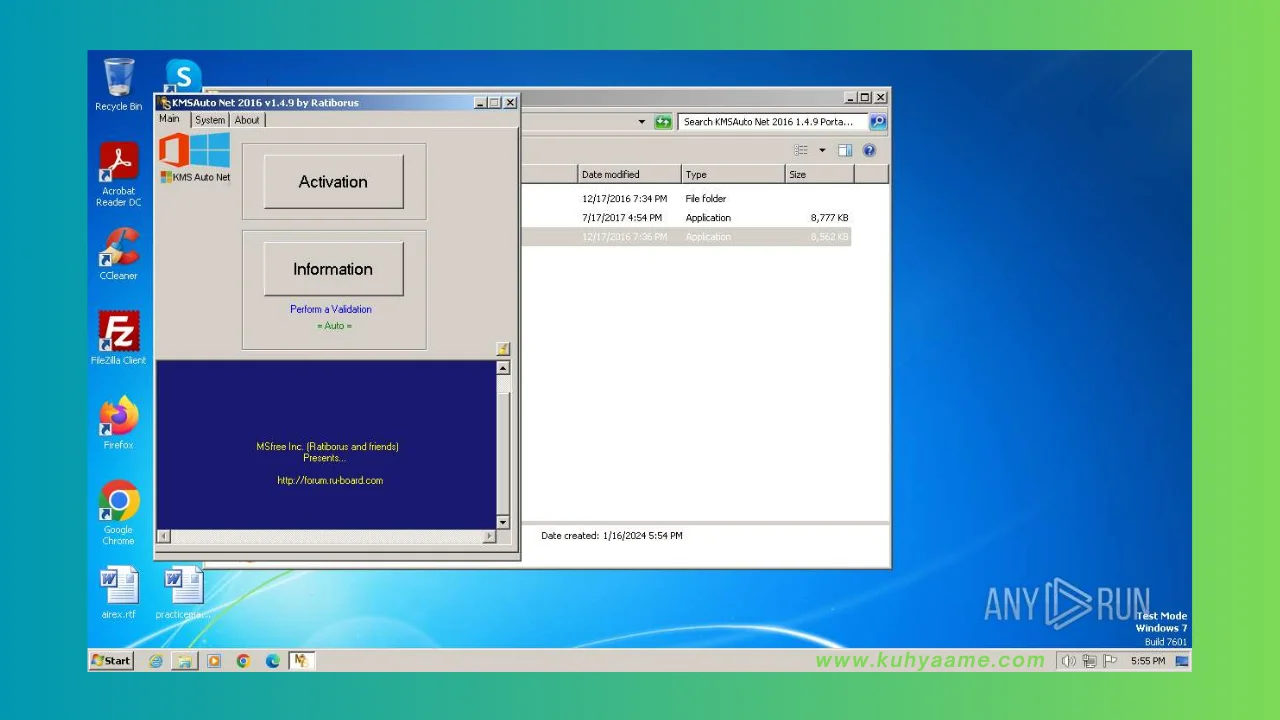The image size is (1280, 720).
Task: Click console horizontal scrollbar right arrow
Action: (x=489, y=537)
